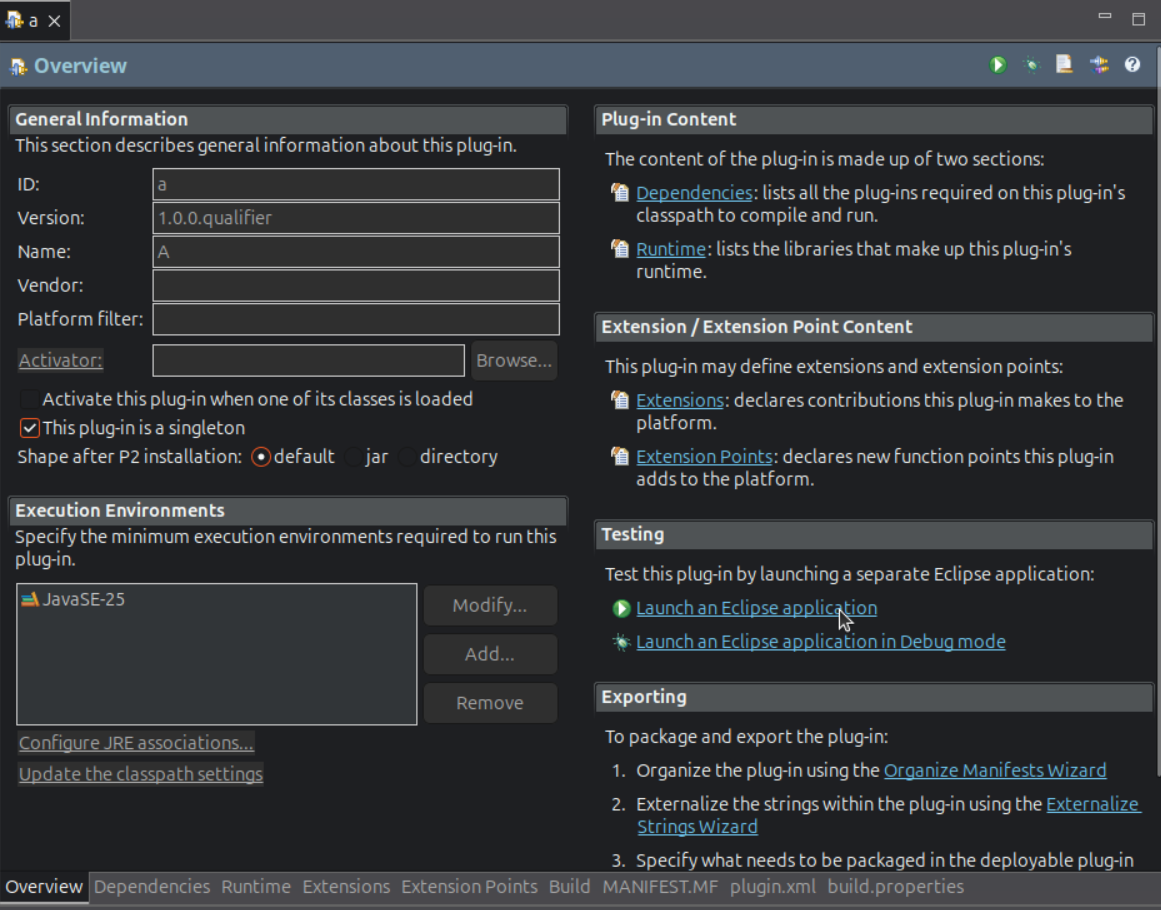The image size is (1161, 910).
Task: Open Configure JRE associations link
Action: point(136,742)
